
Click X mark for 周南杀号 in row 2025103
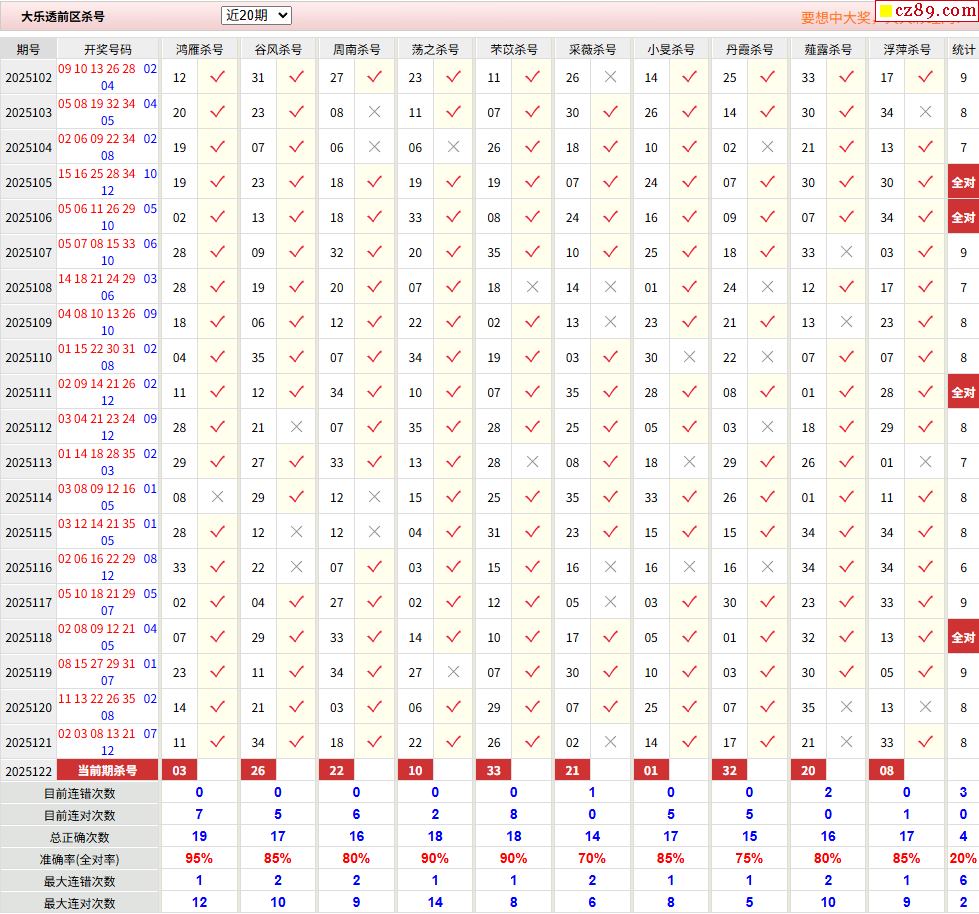374,112
